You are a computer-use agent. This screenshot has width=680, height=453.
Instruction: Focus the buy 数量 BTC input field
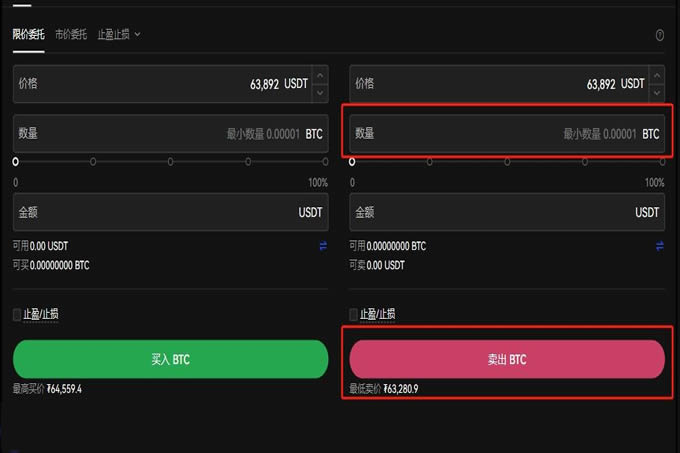click(x=170, y=134)
